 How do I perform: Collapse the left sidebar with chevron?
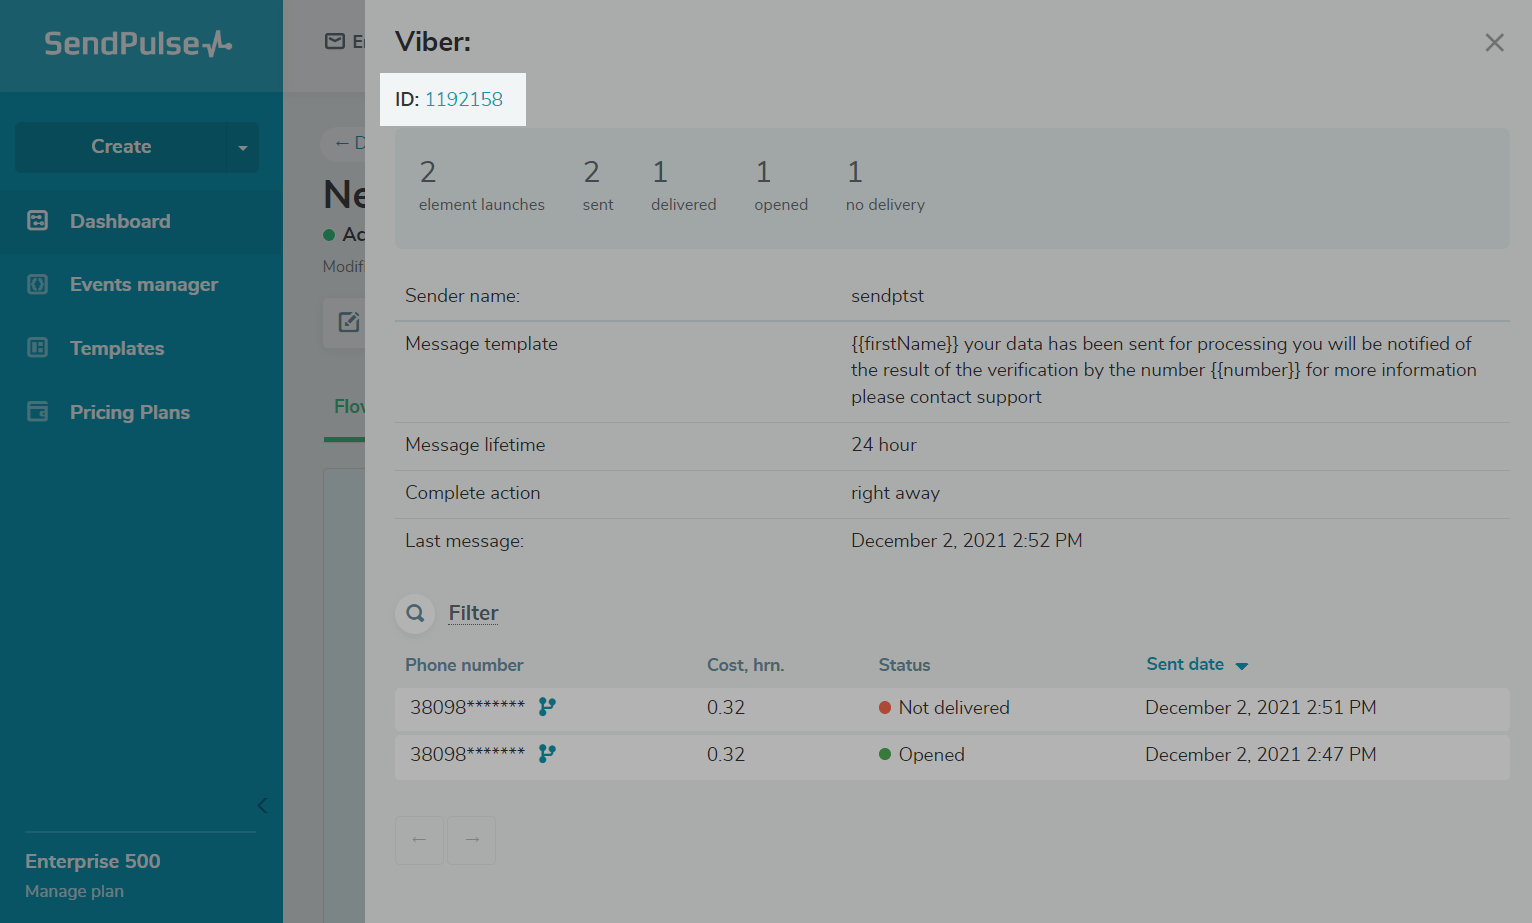click(x=262, y=806)
